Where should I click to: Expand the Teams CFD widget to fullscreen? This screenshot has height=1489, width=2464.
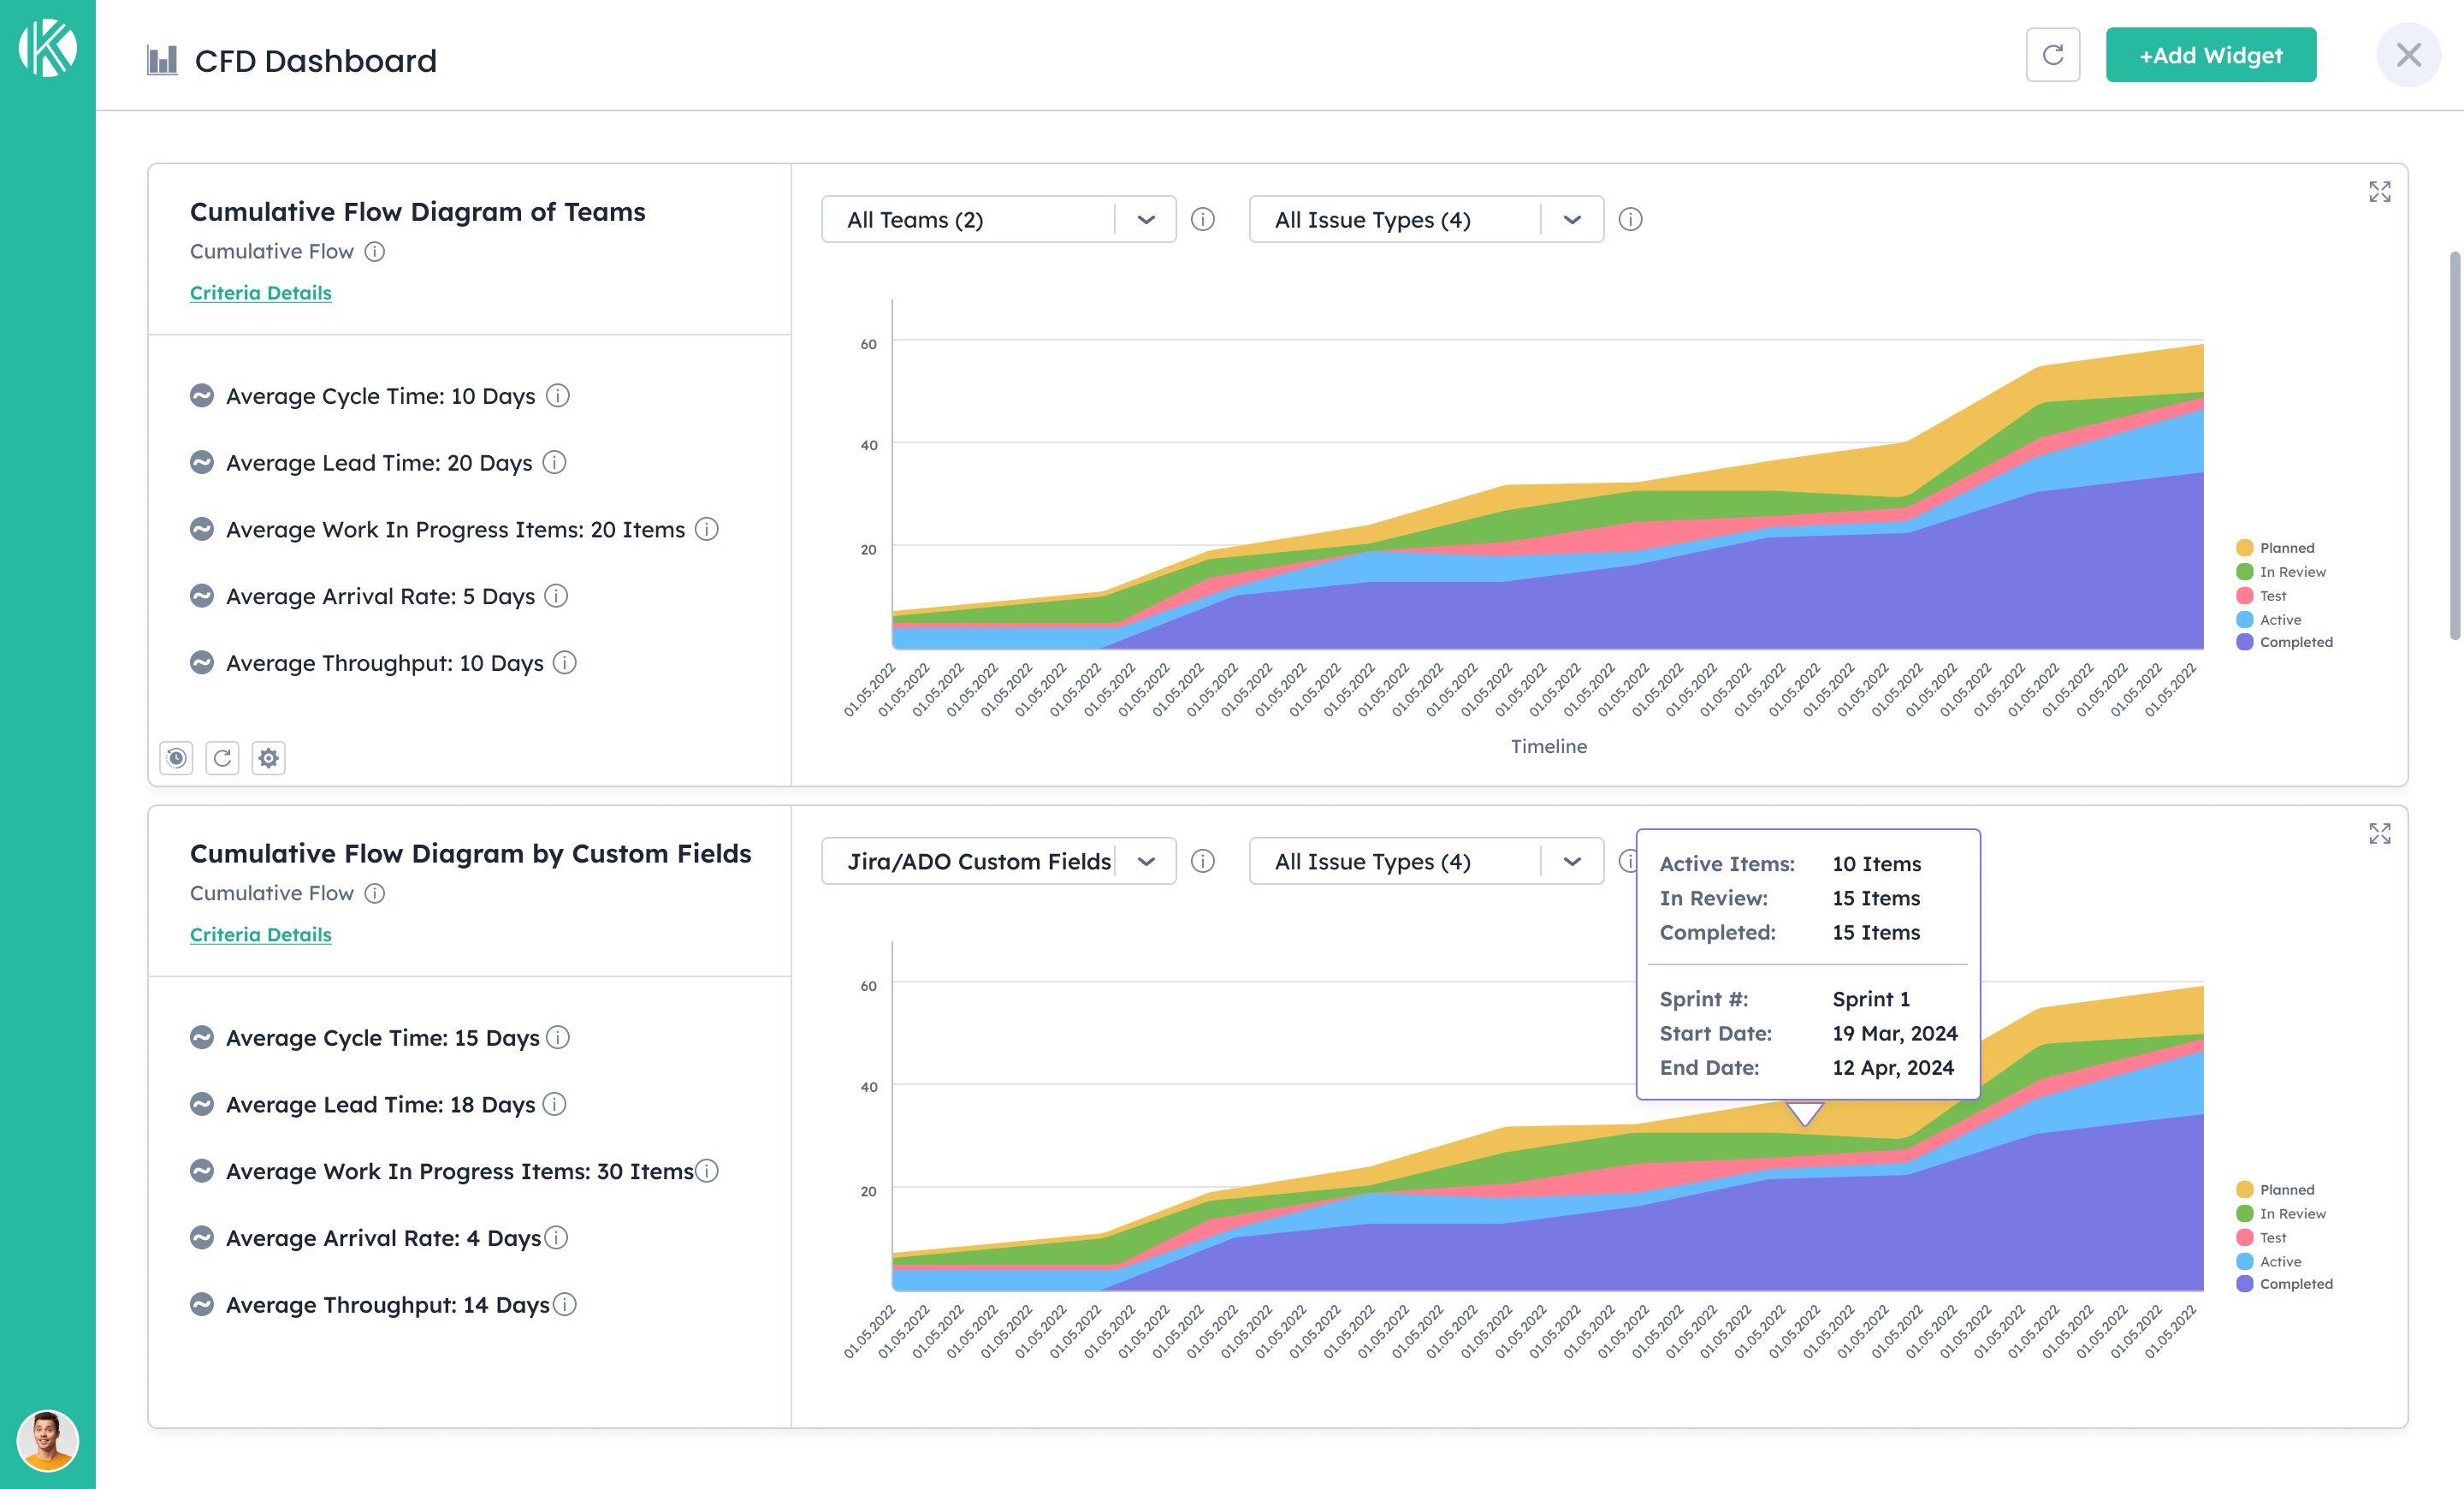coord(2379,192)
